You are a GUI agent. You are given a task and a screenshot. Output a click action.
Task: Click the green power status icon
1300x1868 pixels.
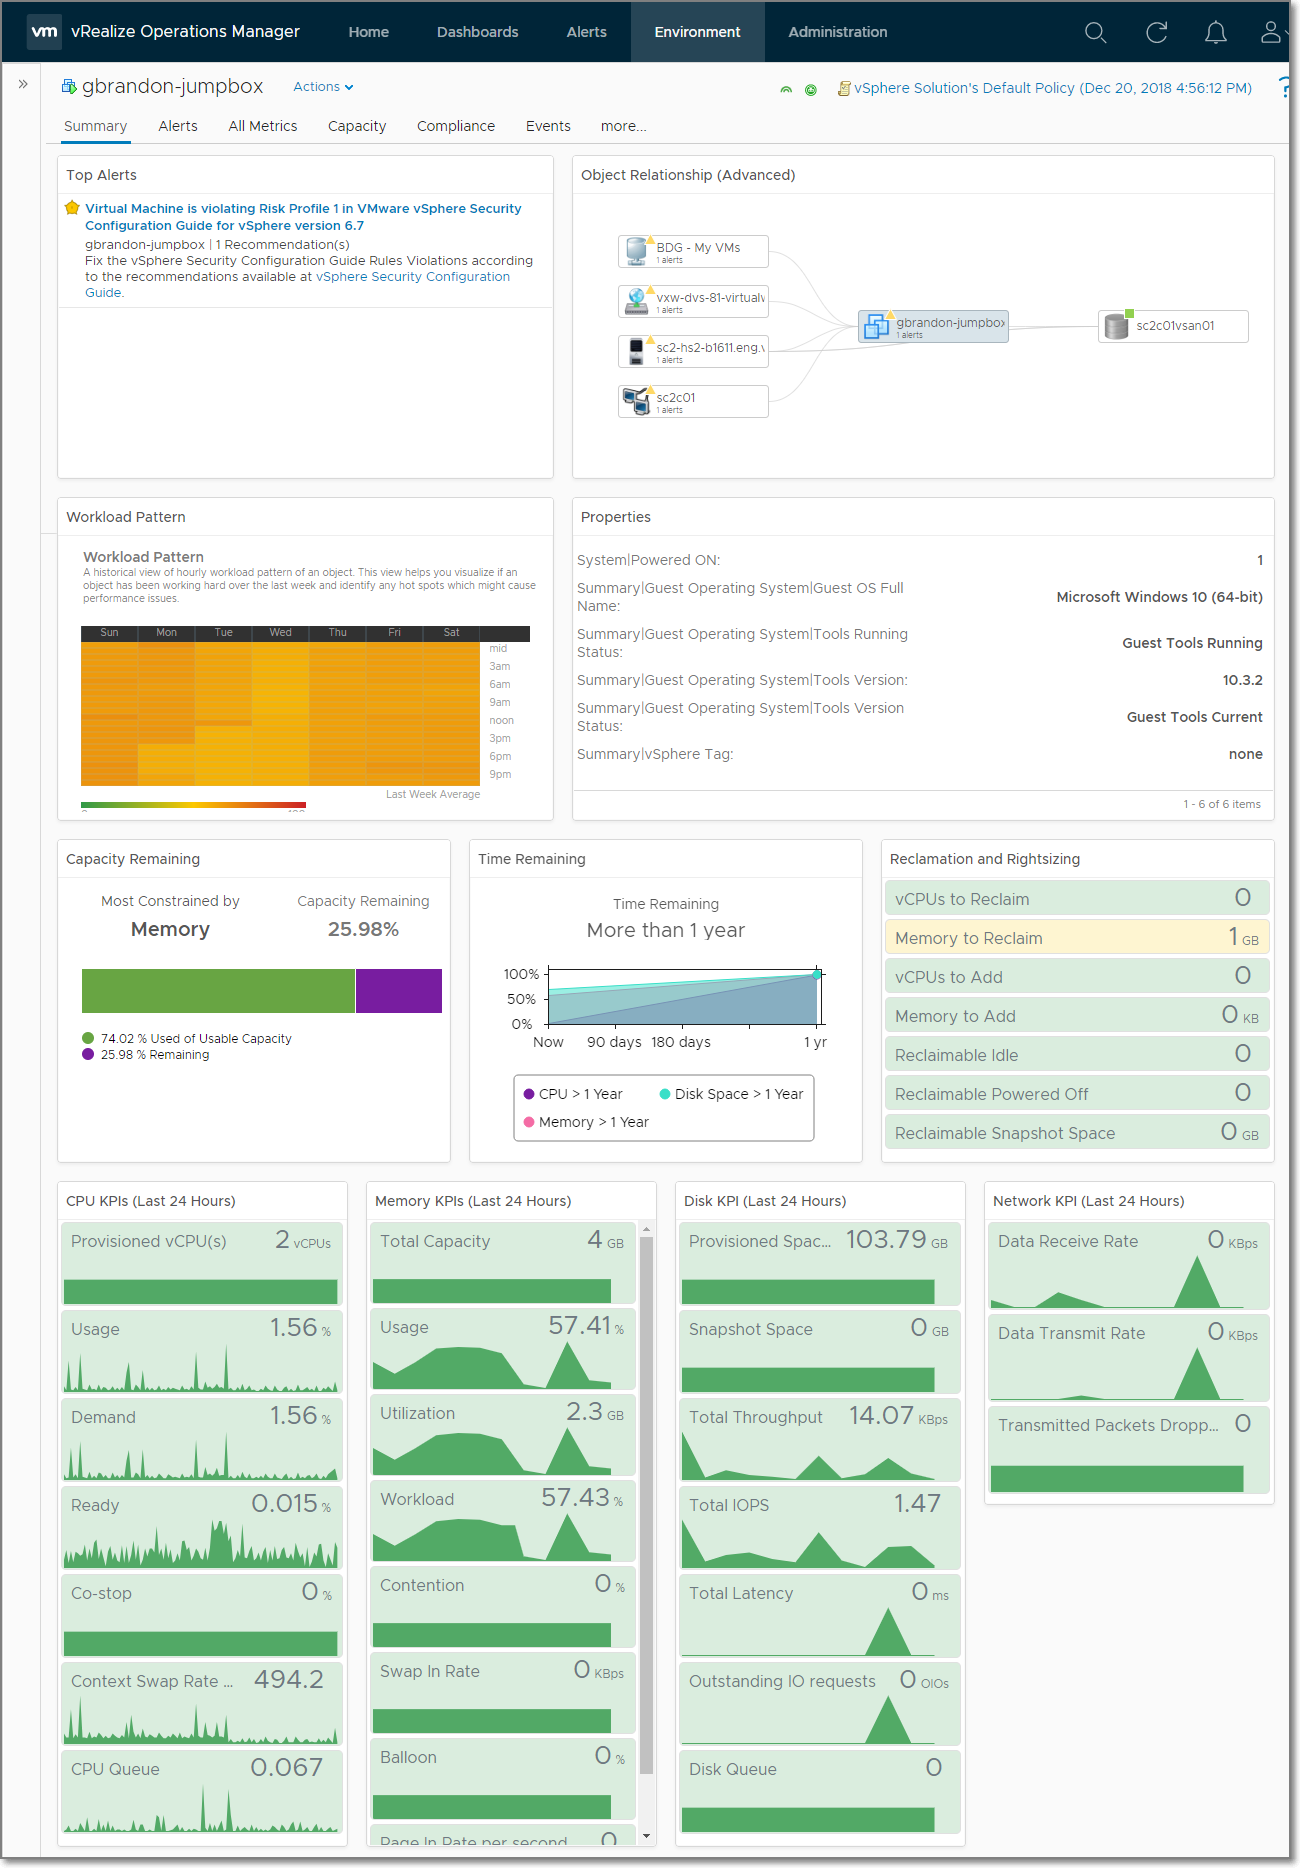coord(811,90)
